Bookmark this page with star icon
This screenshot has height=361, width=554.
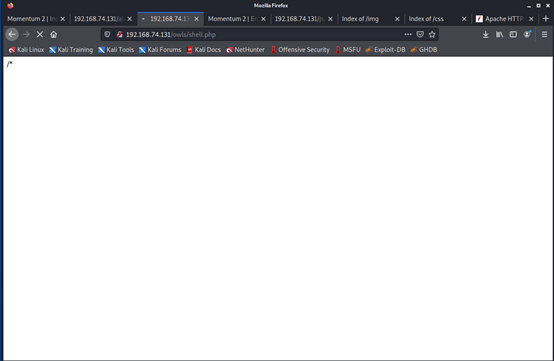coord(432,34)
